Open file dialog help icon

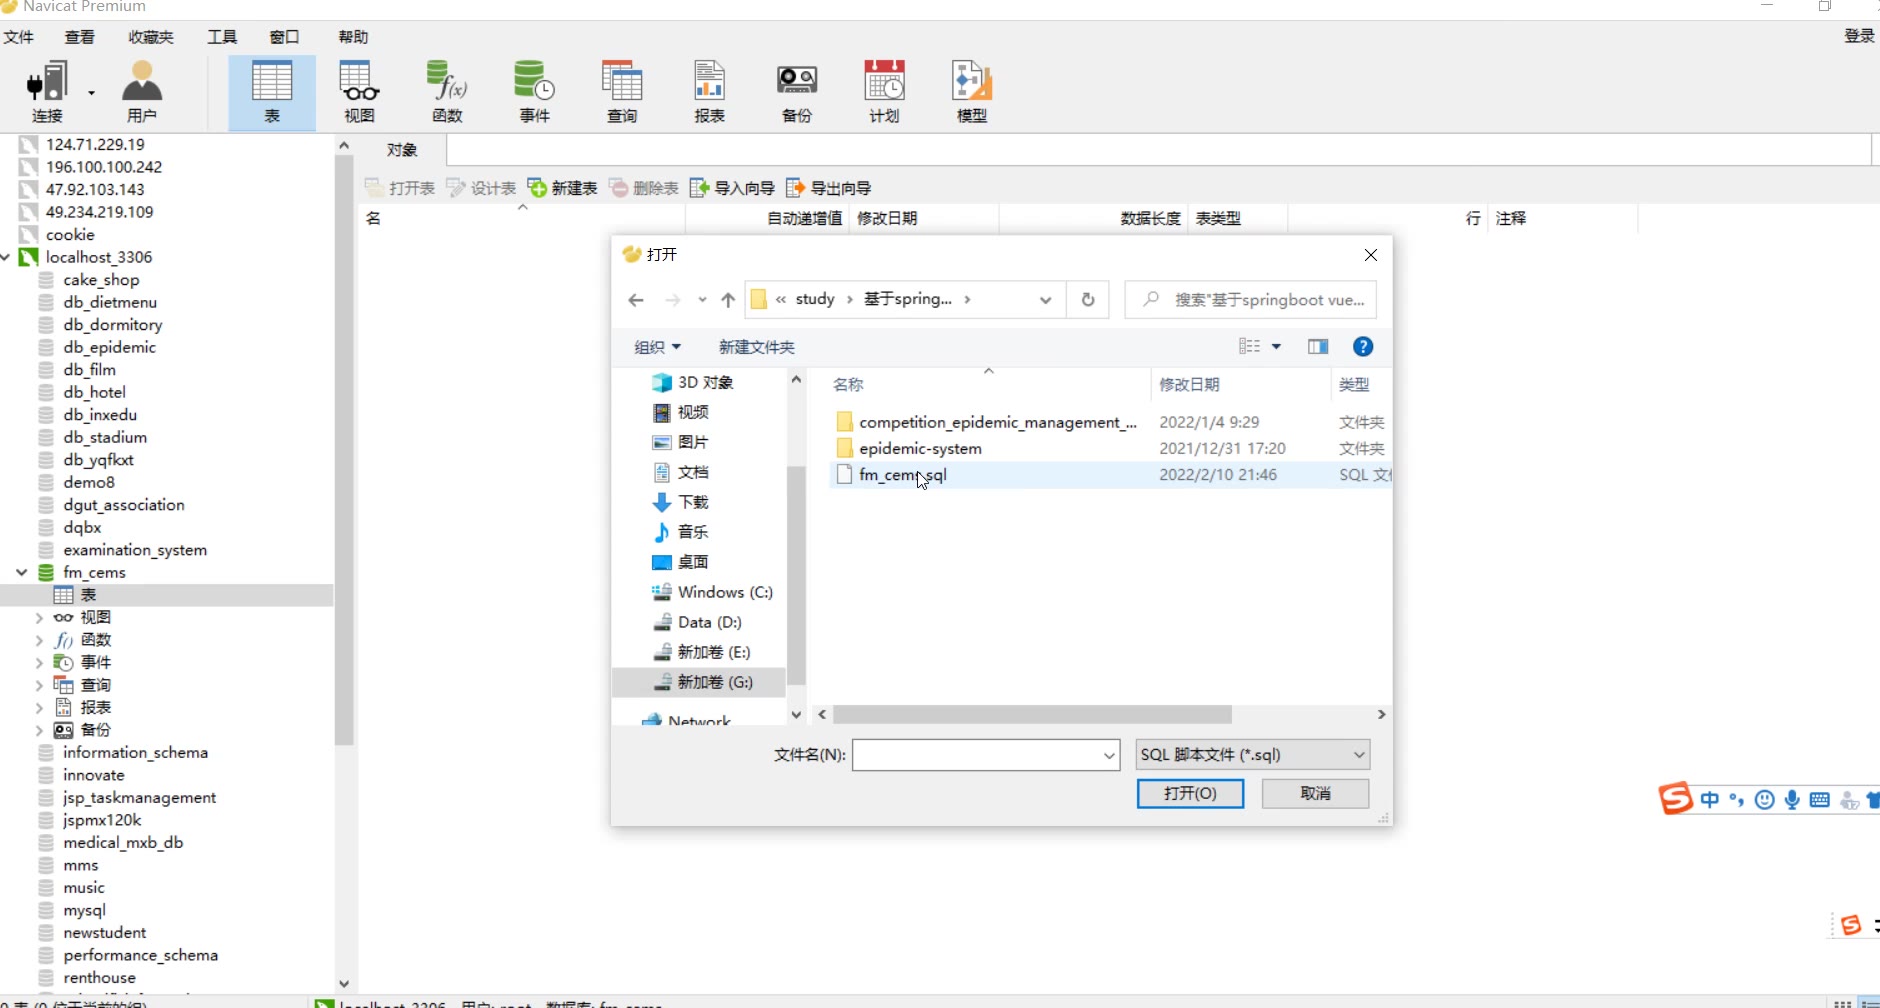point(1363,346)
